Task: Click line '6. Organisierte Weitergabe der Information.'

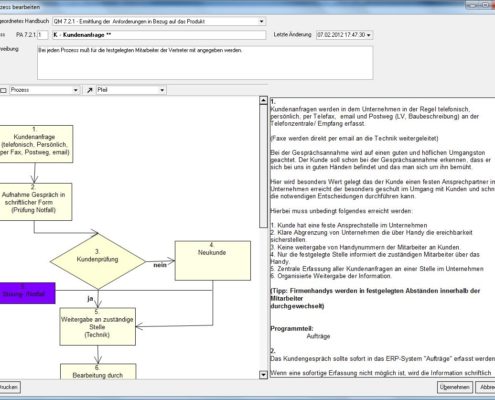Action: [331, 276]
